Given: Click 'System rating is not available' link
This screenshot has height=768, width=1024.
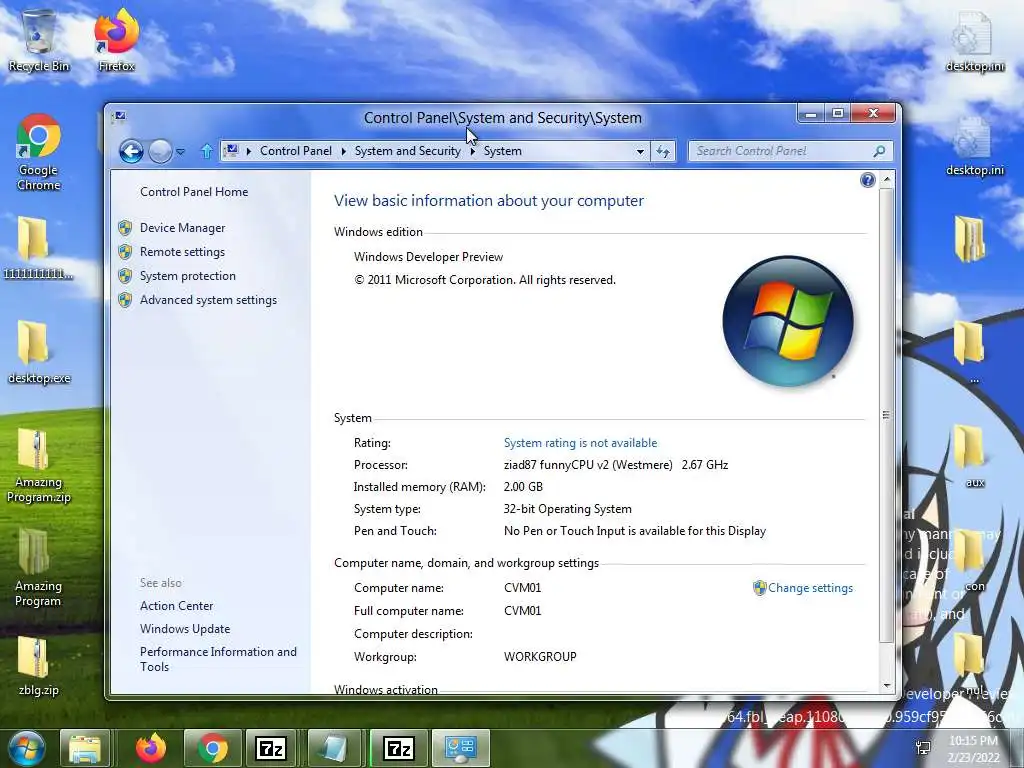Looking at the screenshot, I should pyautogui.click(x=581, y=443).
